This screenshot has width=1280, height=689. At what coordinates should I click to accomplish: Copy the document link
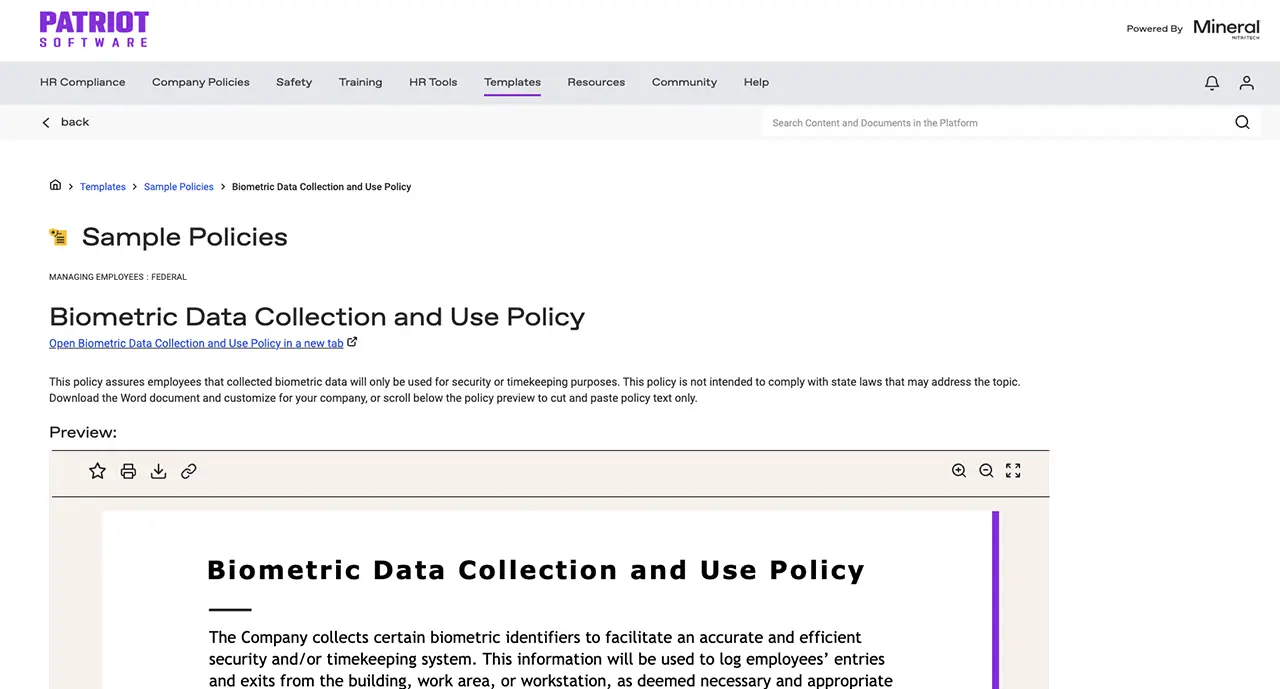(x=188, y=471)
